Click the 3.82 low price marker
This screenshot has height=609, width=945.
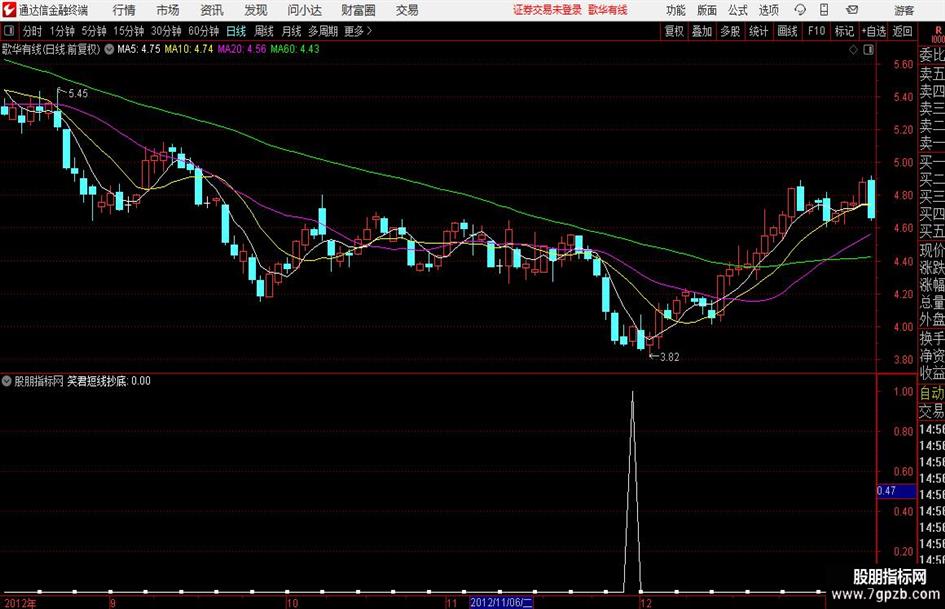coord(669,357)
